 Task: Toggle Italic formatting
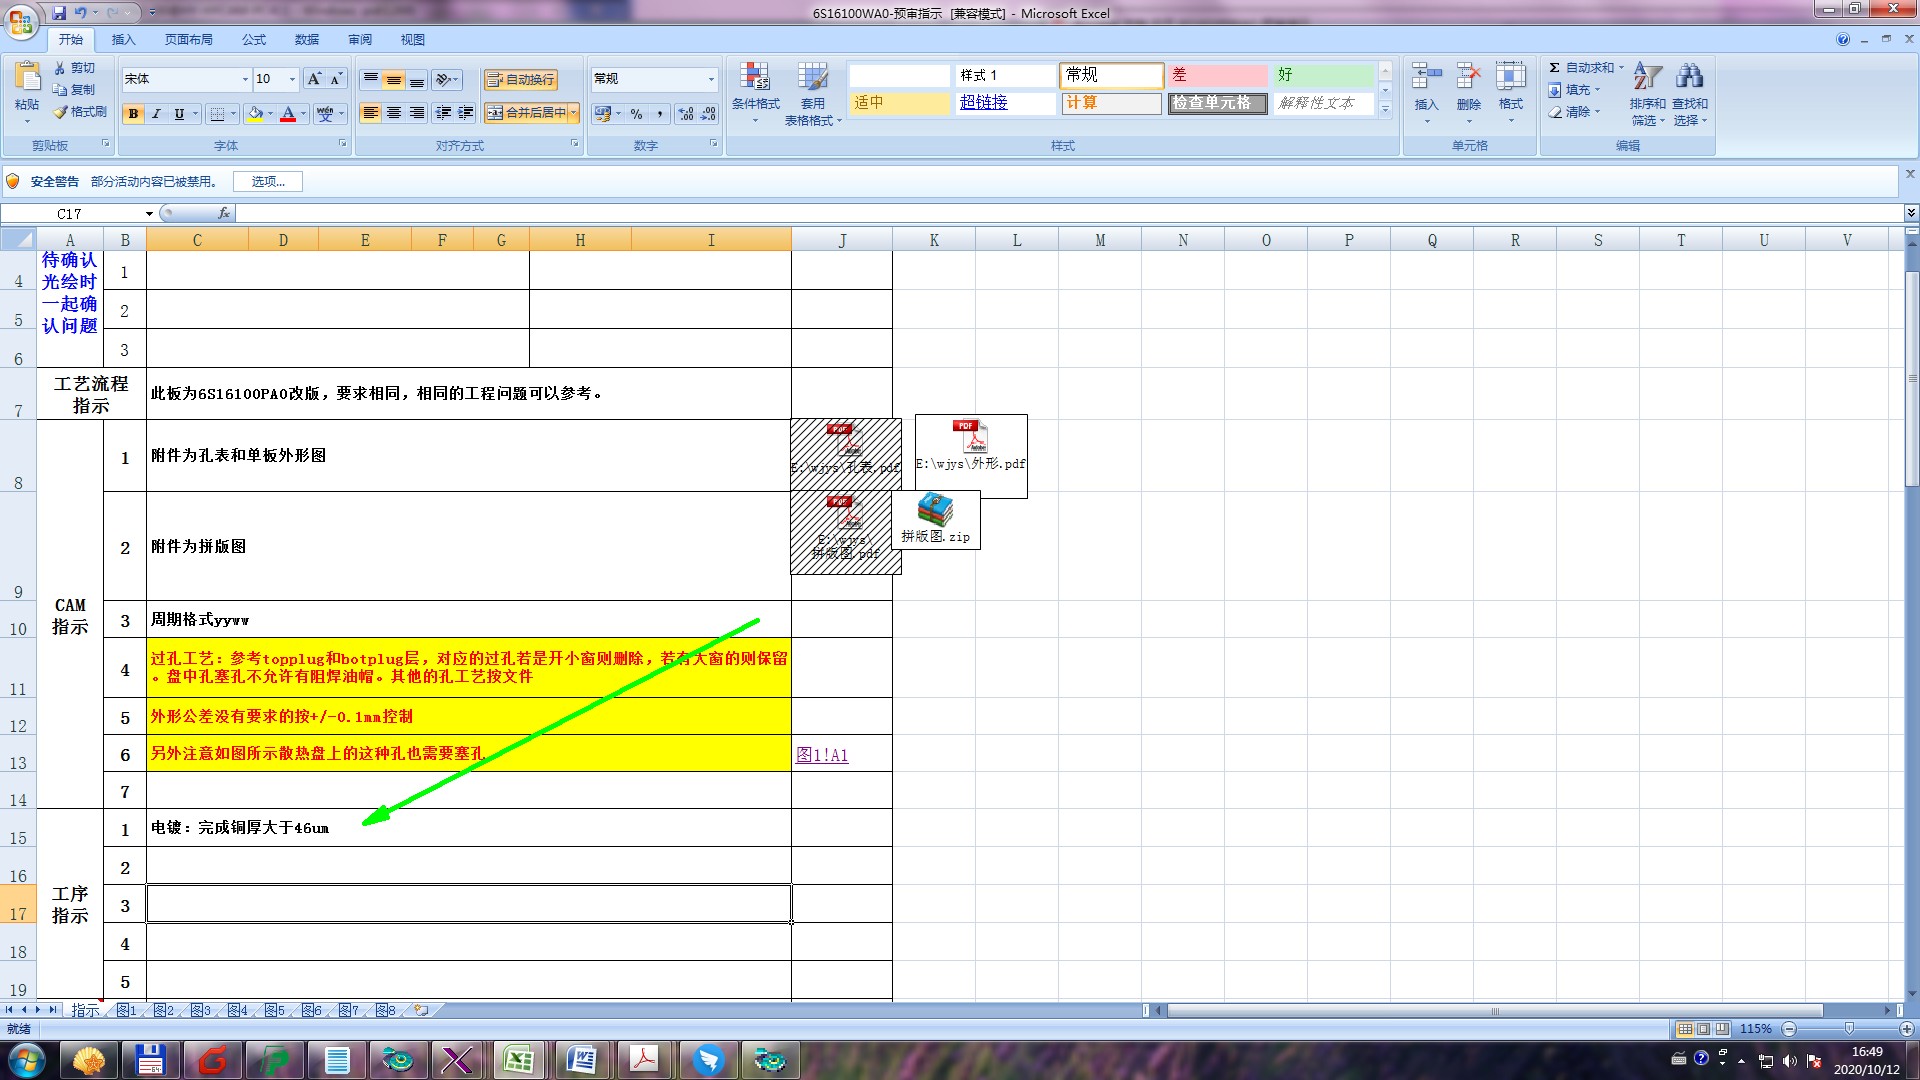click(156, 114)
